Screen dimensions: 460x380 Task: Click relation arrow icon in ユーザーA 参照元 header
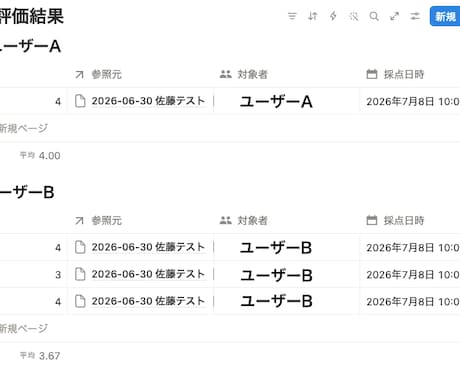point(79,74)
